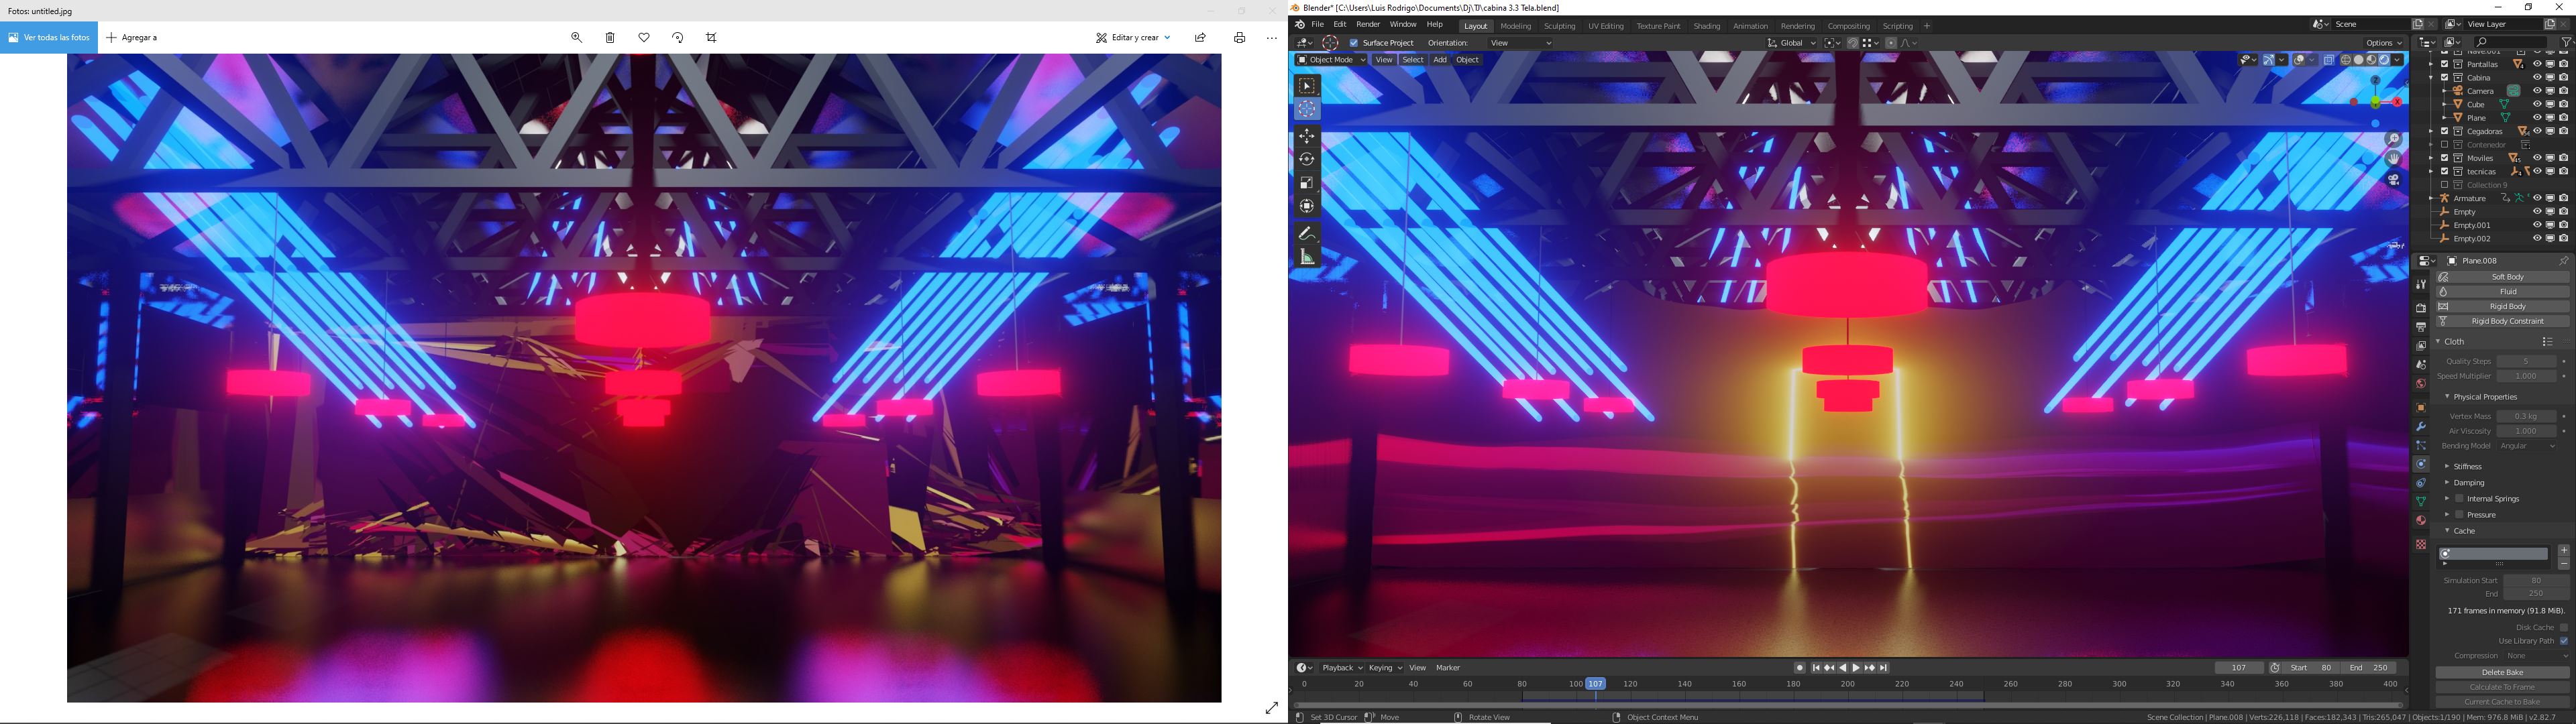Hide the Cegadoras collection in viewport
The height and width of the screenshot is (724, 2576).
tap(2537, 131)
